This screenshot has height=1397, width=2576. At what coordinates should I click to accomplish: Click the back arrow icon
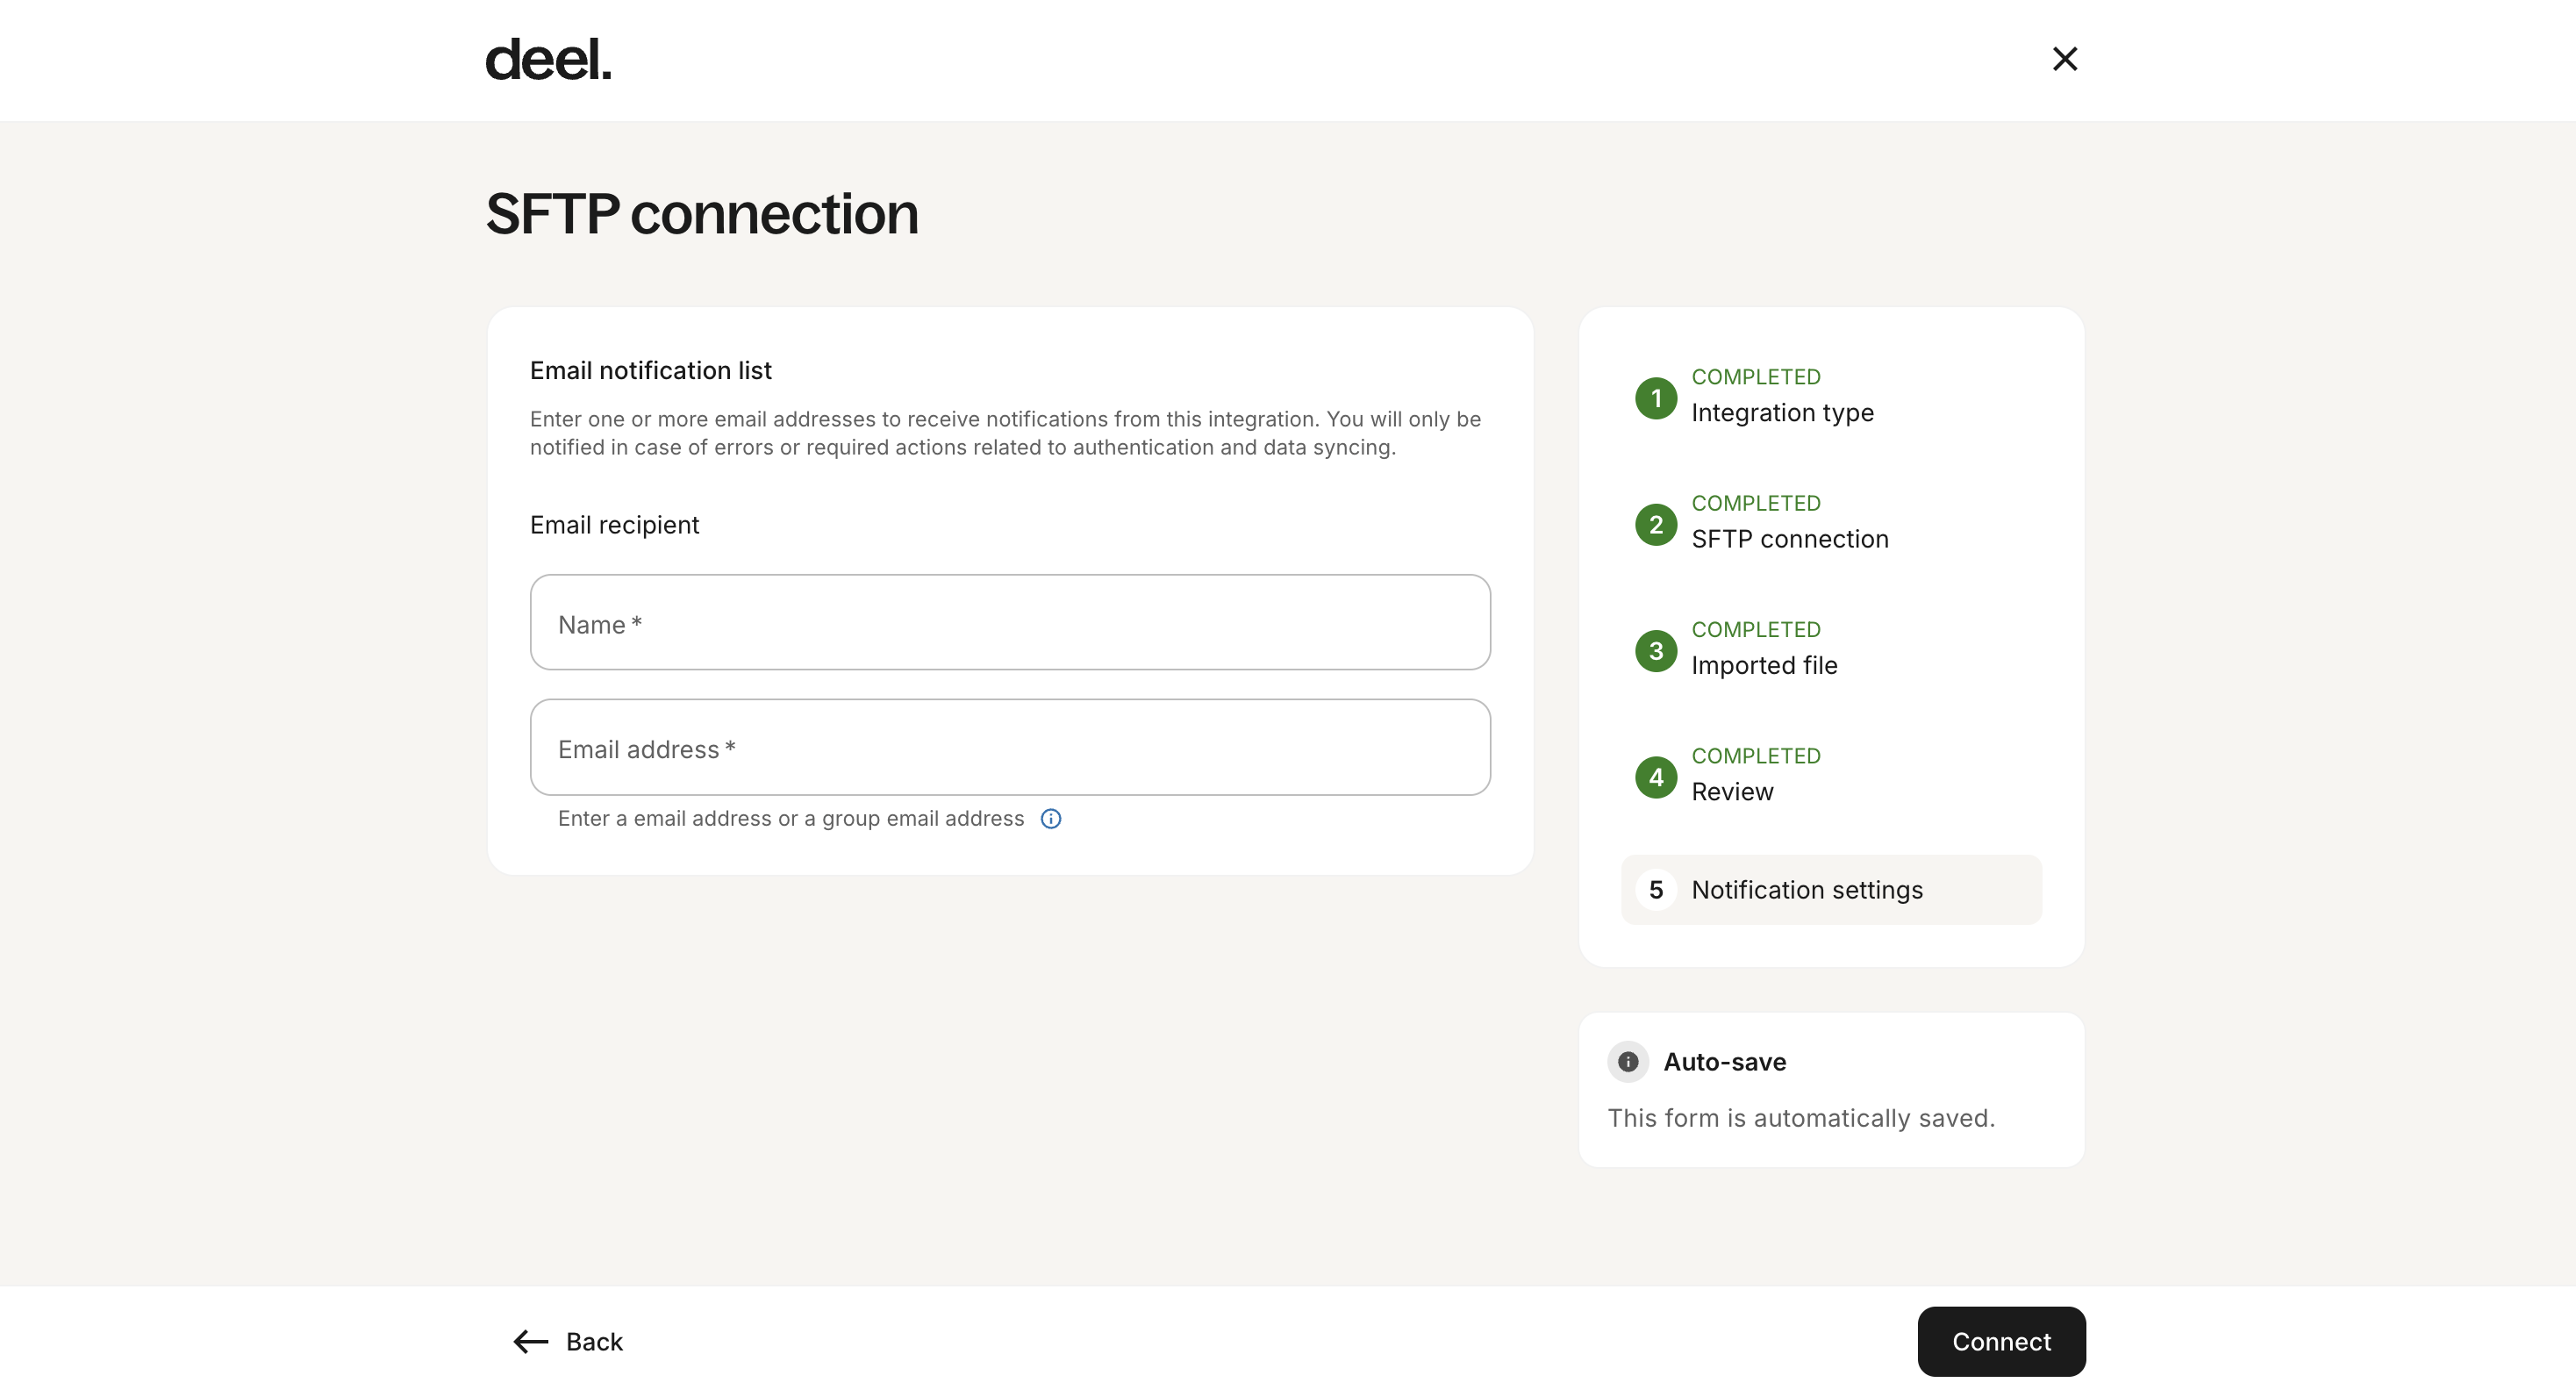tap(531, 1342)
